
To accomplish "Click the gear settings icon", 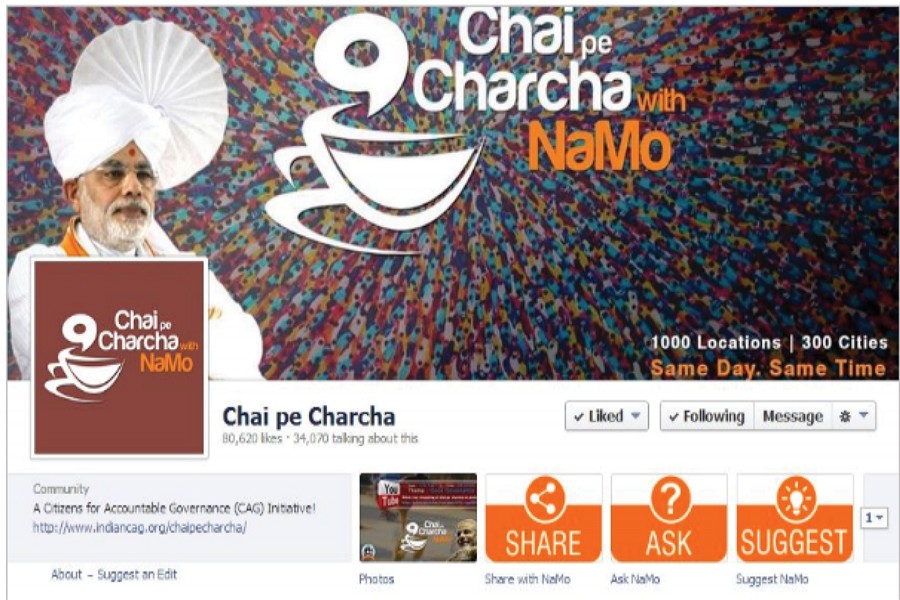I will [x=845, y=416].
